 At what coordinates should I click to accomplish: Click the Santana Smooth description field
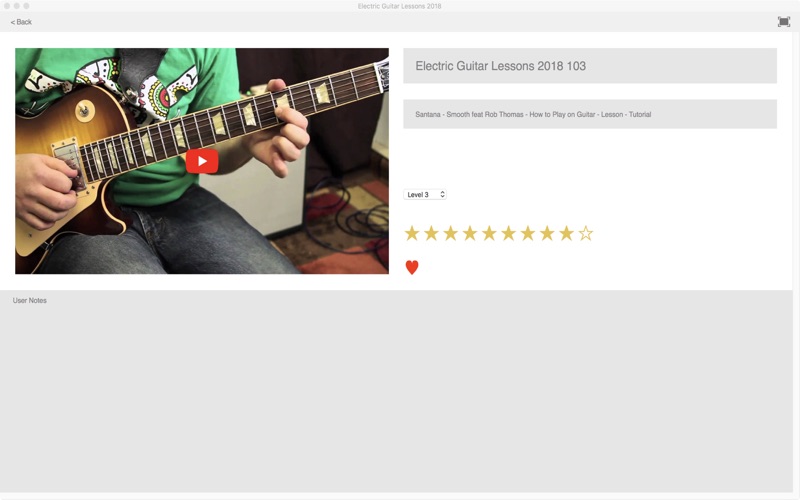[x=590, y=114]
